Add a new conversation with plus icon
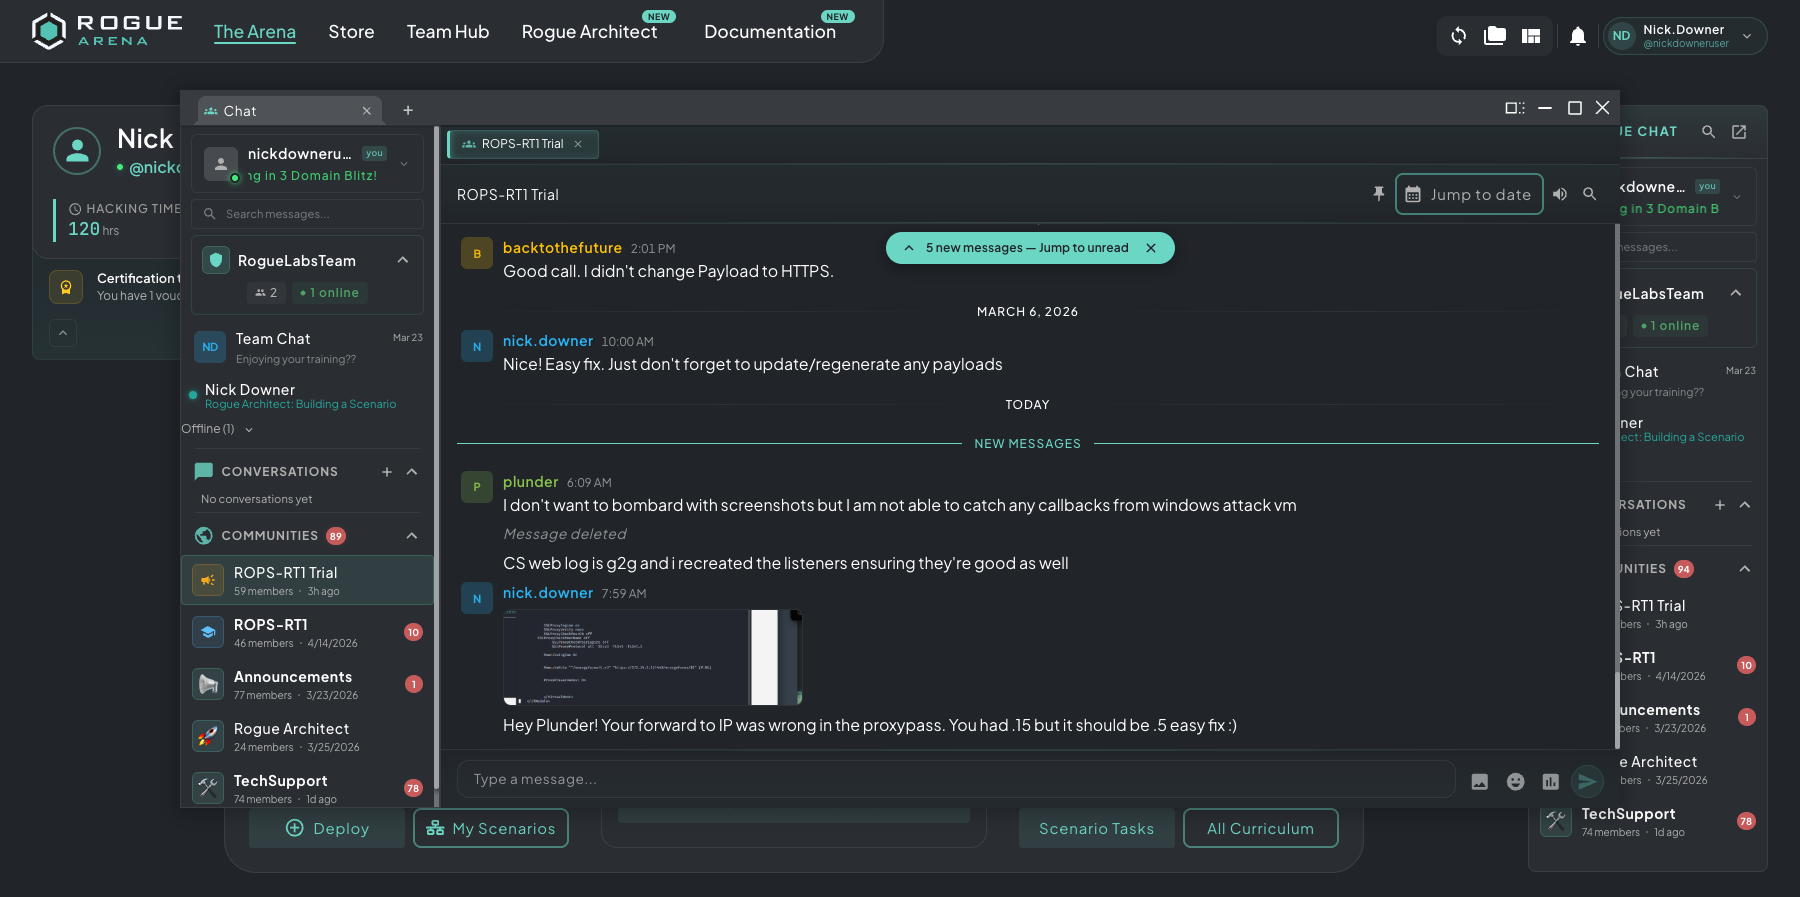The image size is (1800, 897). [x=387, y=472]
